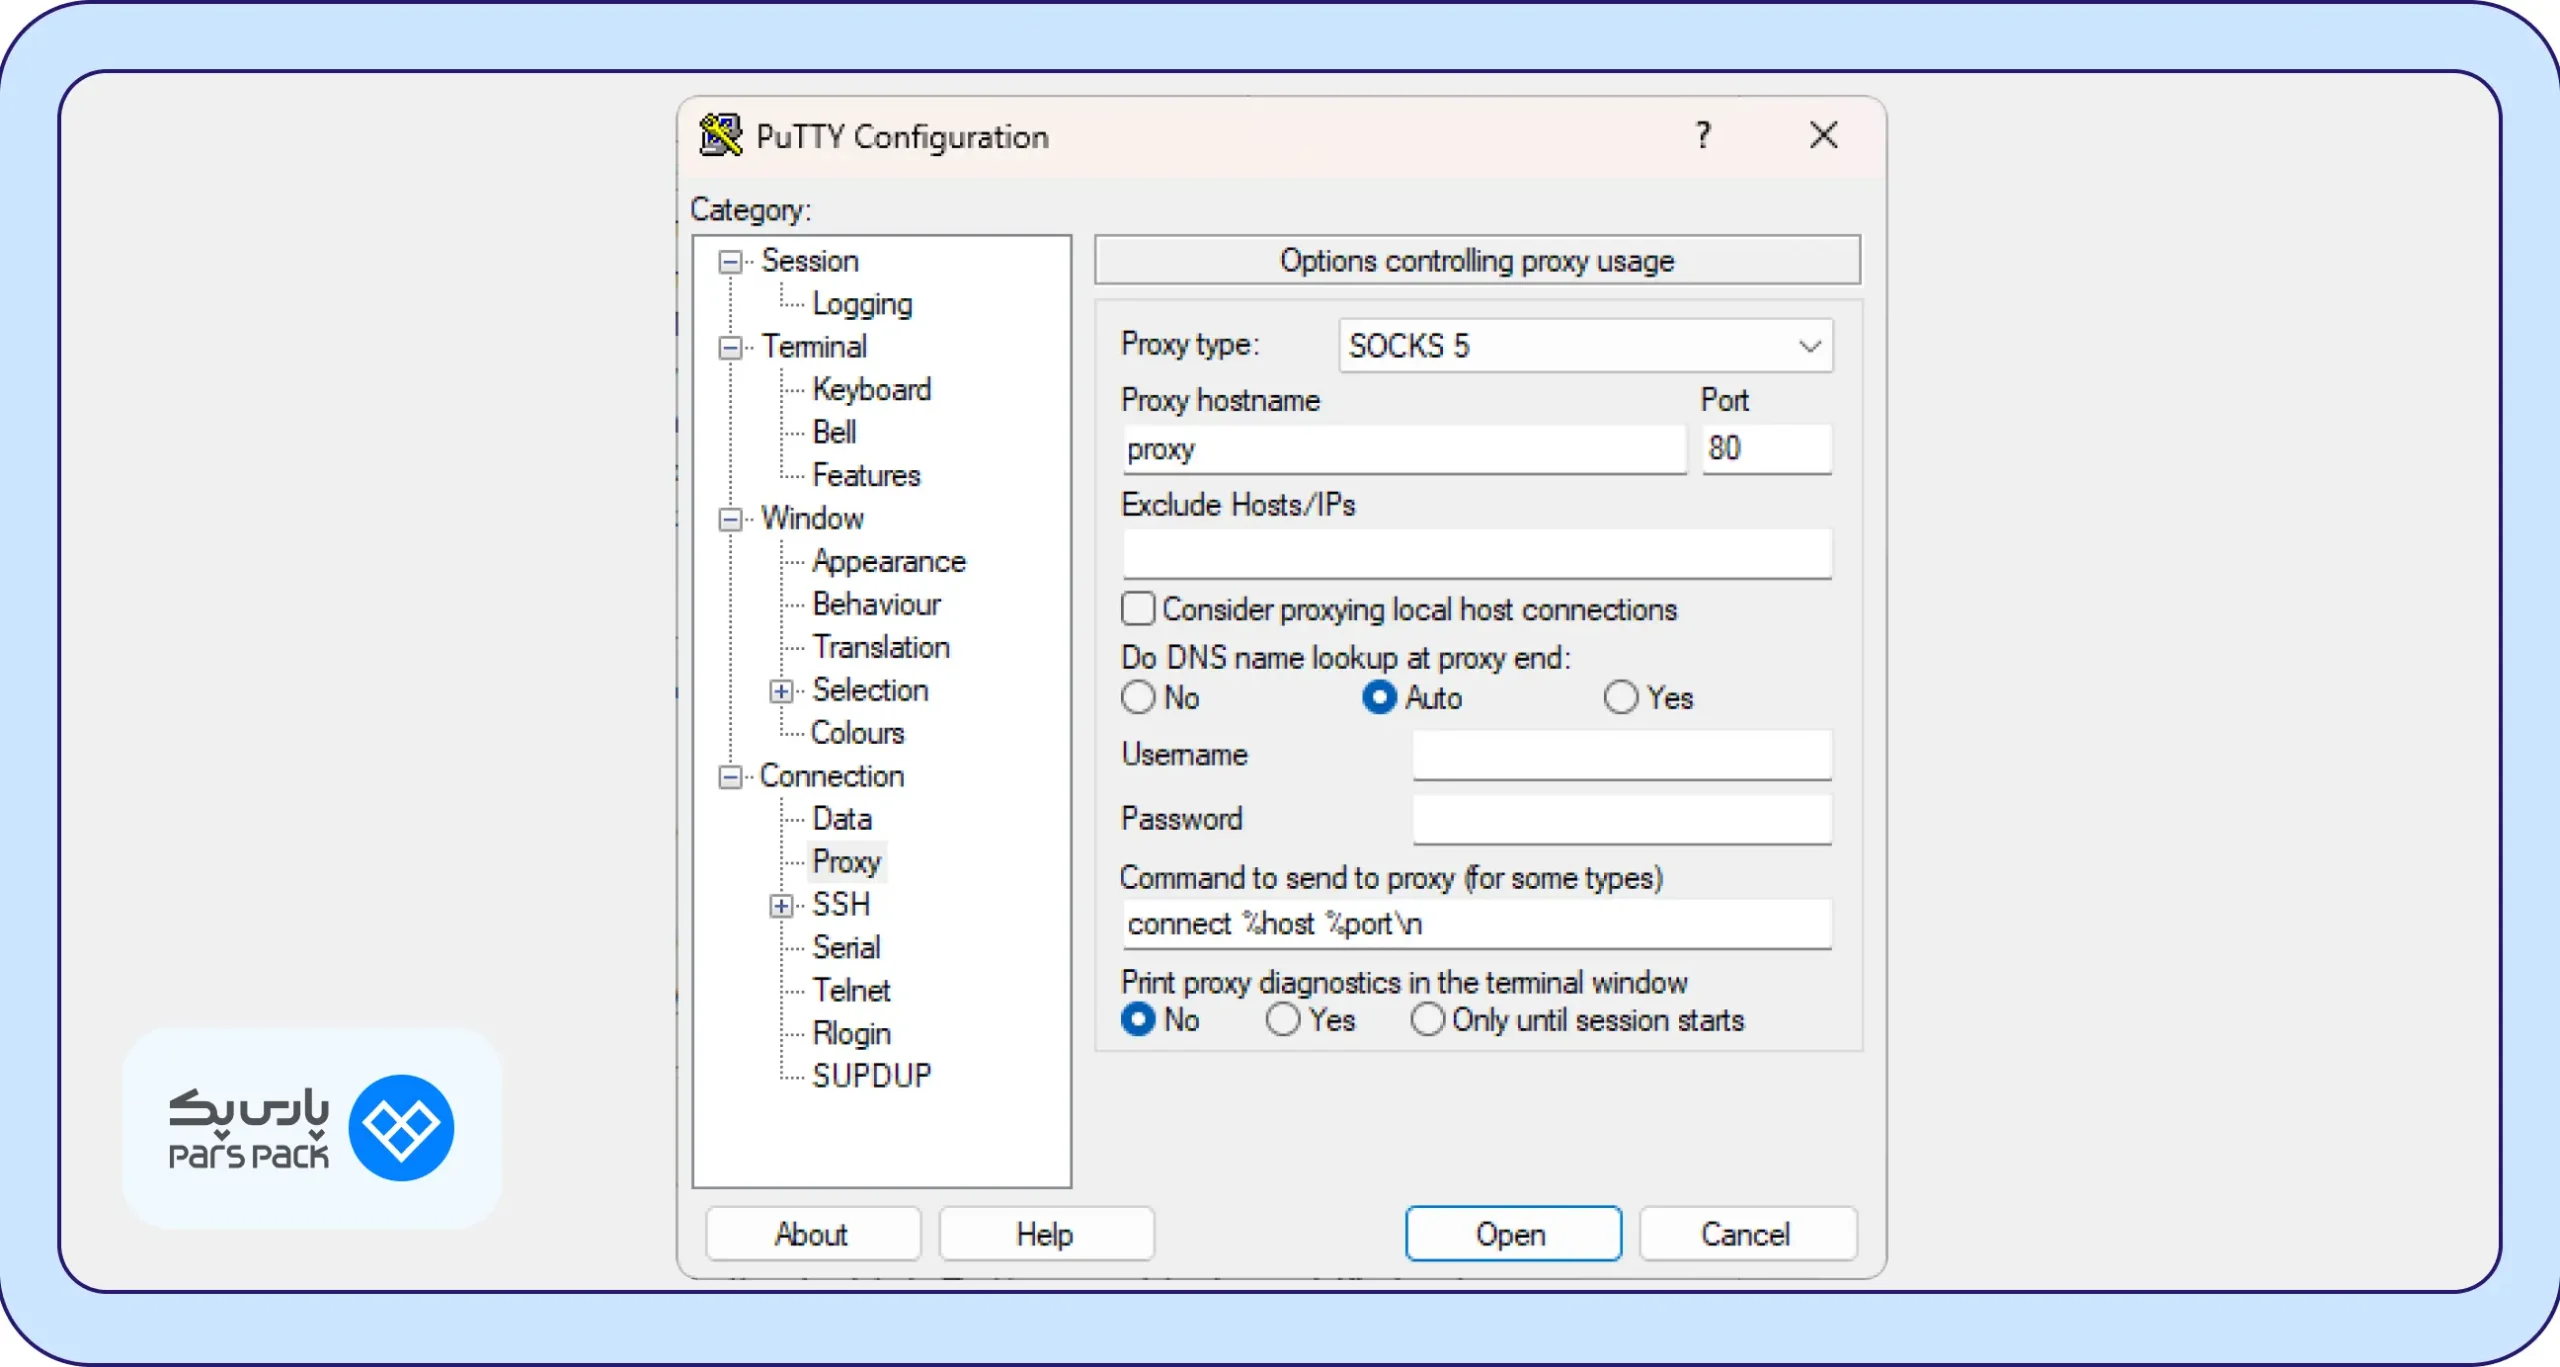
Task: Open the Rlogin settings category
Action: tap(852, 1033)
